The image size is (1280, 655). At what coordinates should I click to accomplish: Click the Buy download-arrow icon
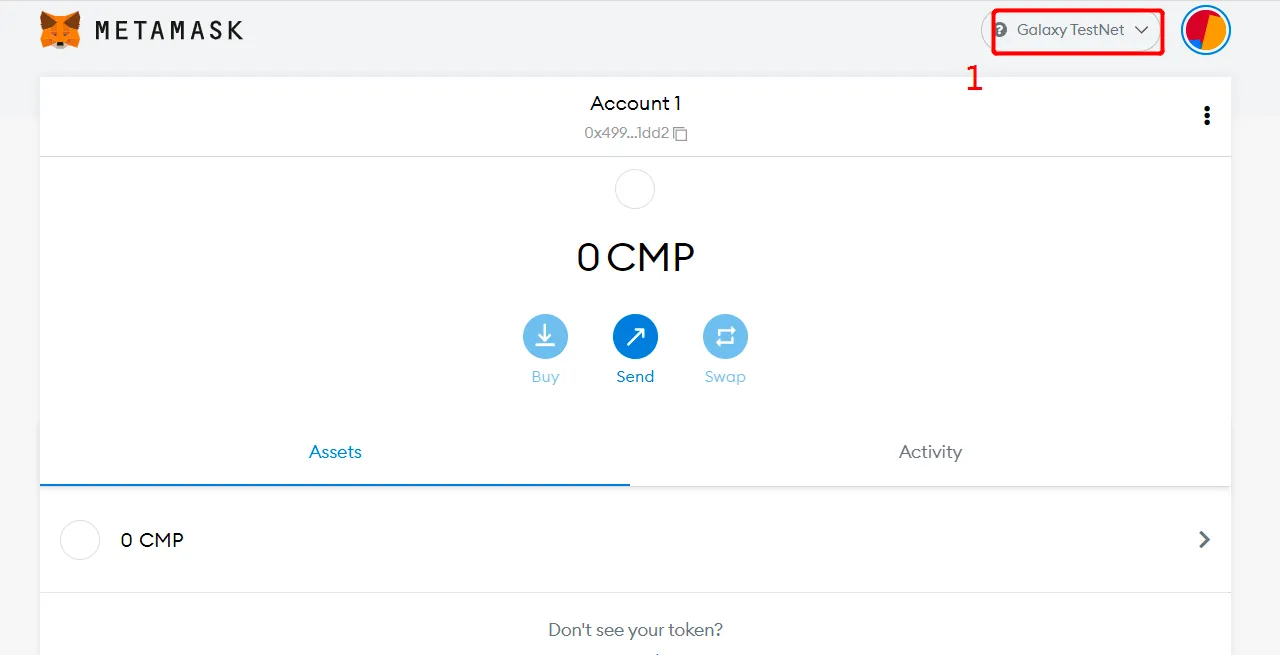coord(545,337)
